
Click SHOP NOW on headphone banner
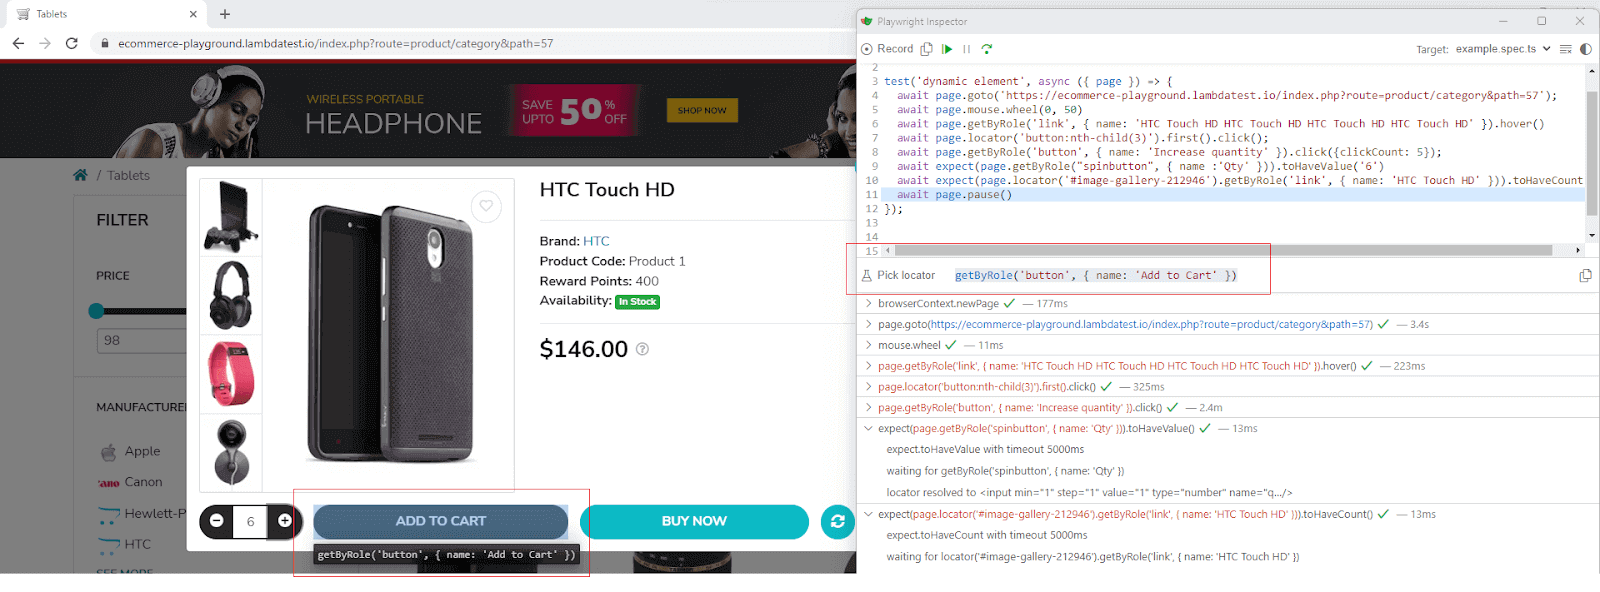pyautogui.click(x=702, y=110)
